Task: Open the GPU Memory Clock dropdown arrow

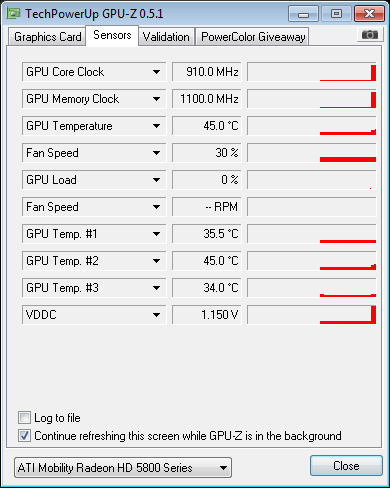Action: 156,99
